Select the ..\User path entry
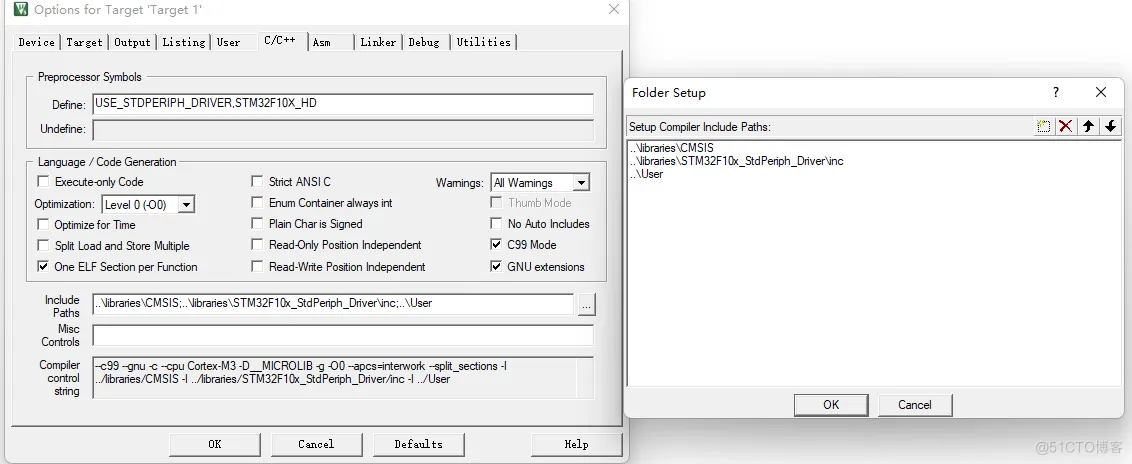The height and width of the screenshot is (464, 1132). pyautogui.click(x=646, y=174)
